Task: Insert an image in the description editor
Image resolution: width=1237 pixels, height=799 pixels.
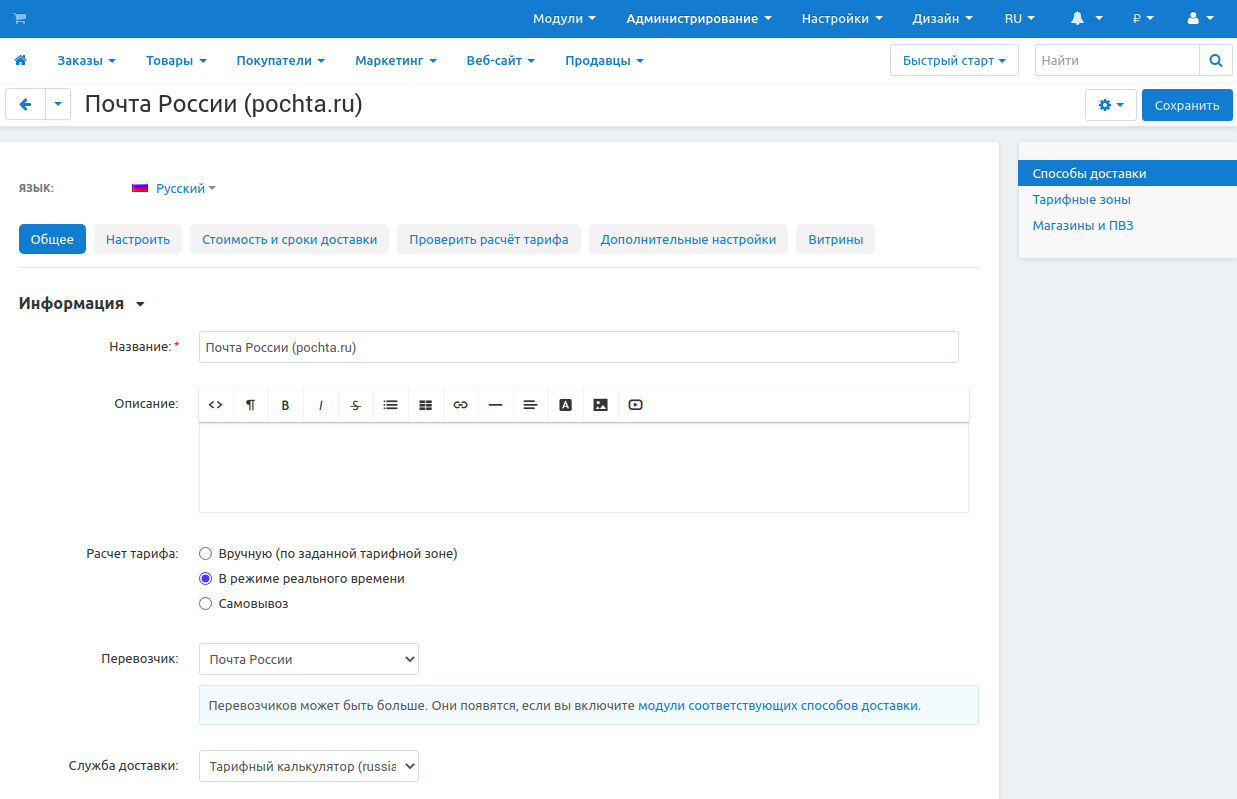Action: click(600, 405)
